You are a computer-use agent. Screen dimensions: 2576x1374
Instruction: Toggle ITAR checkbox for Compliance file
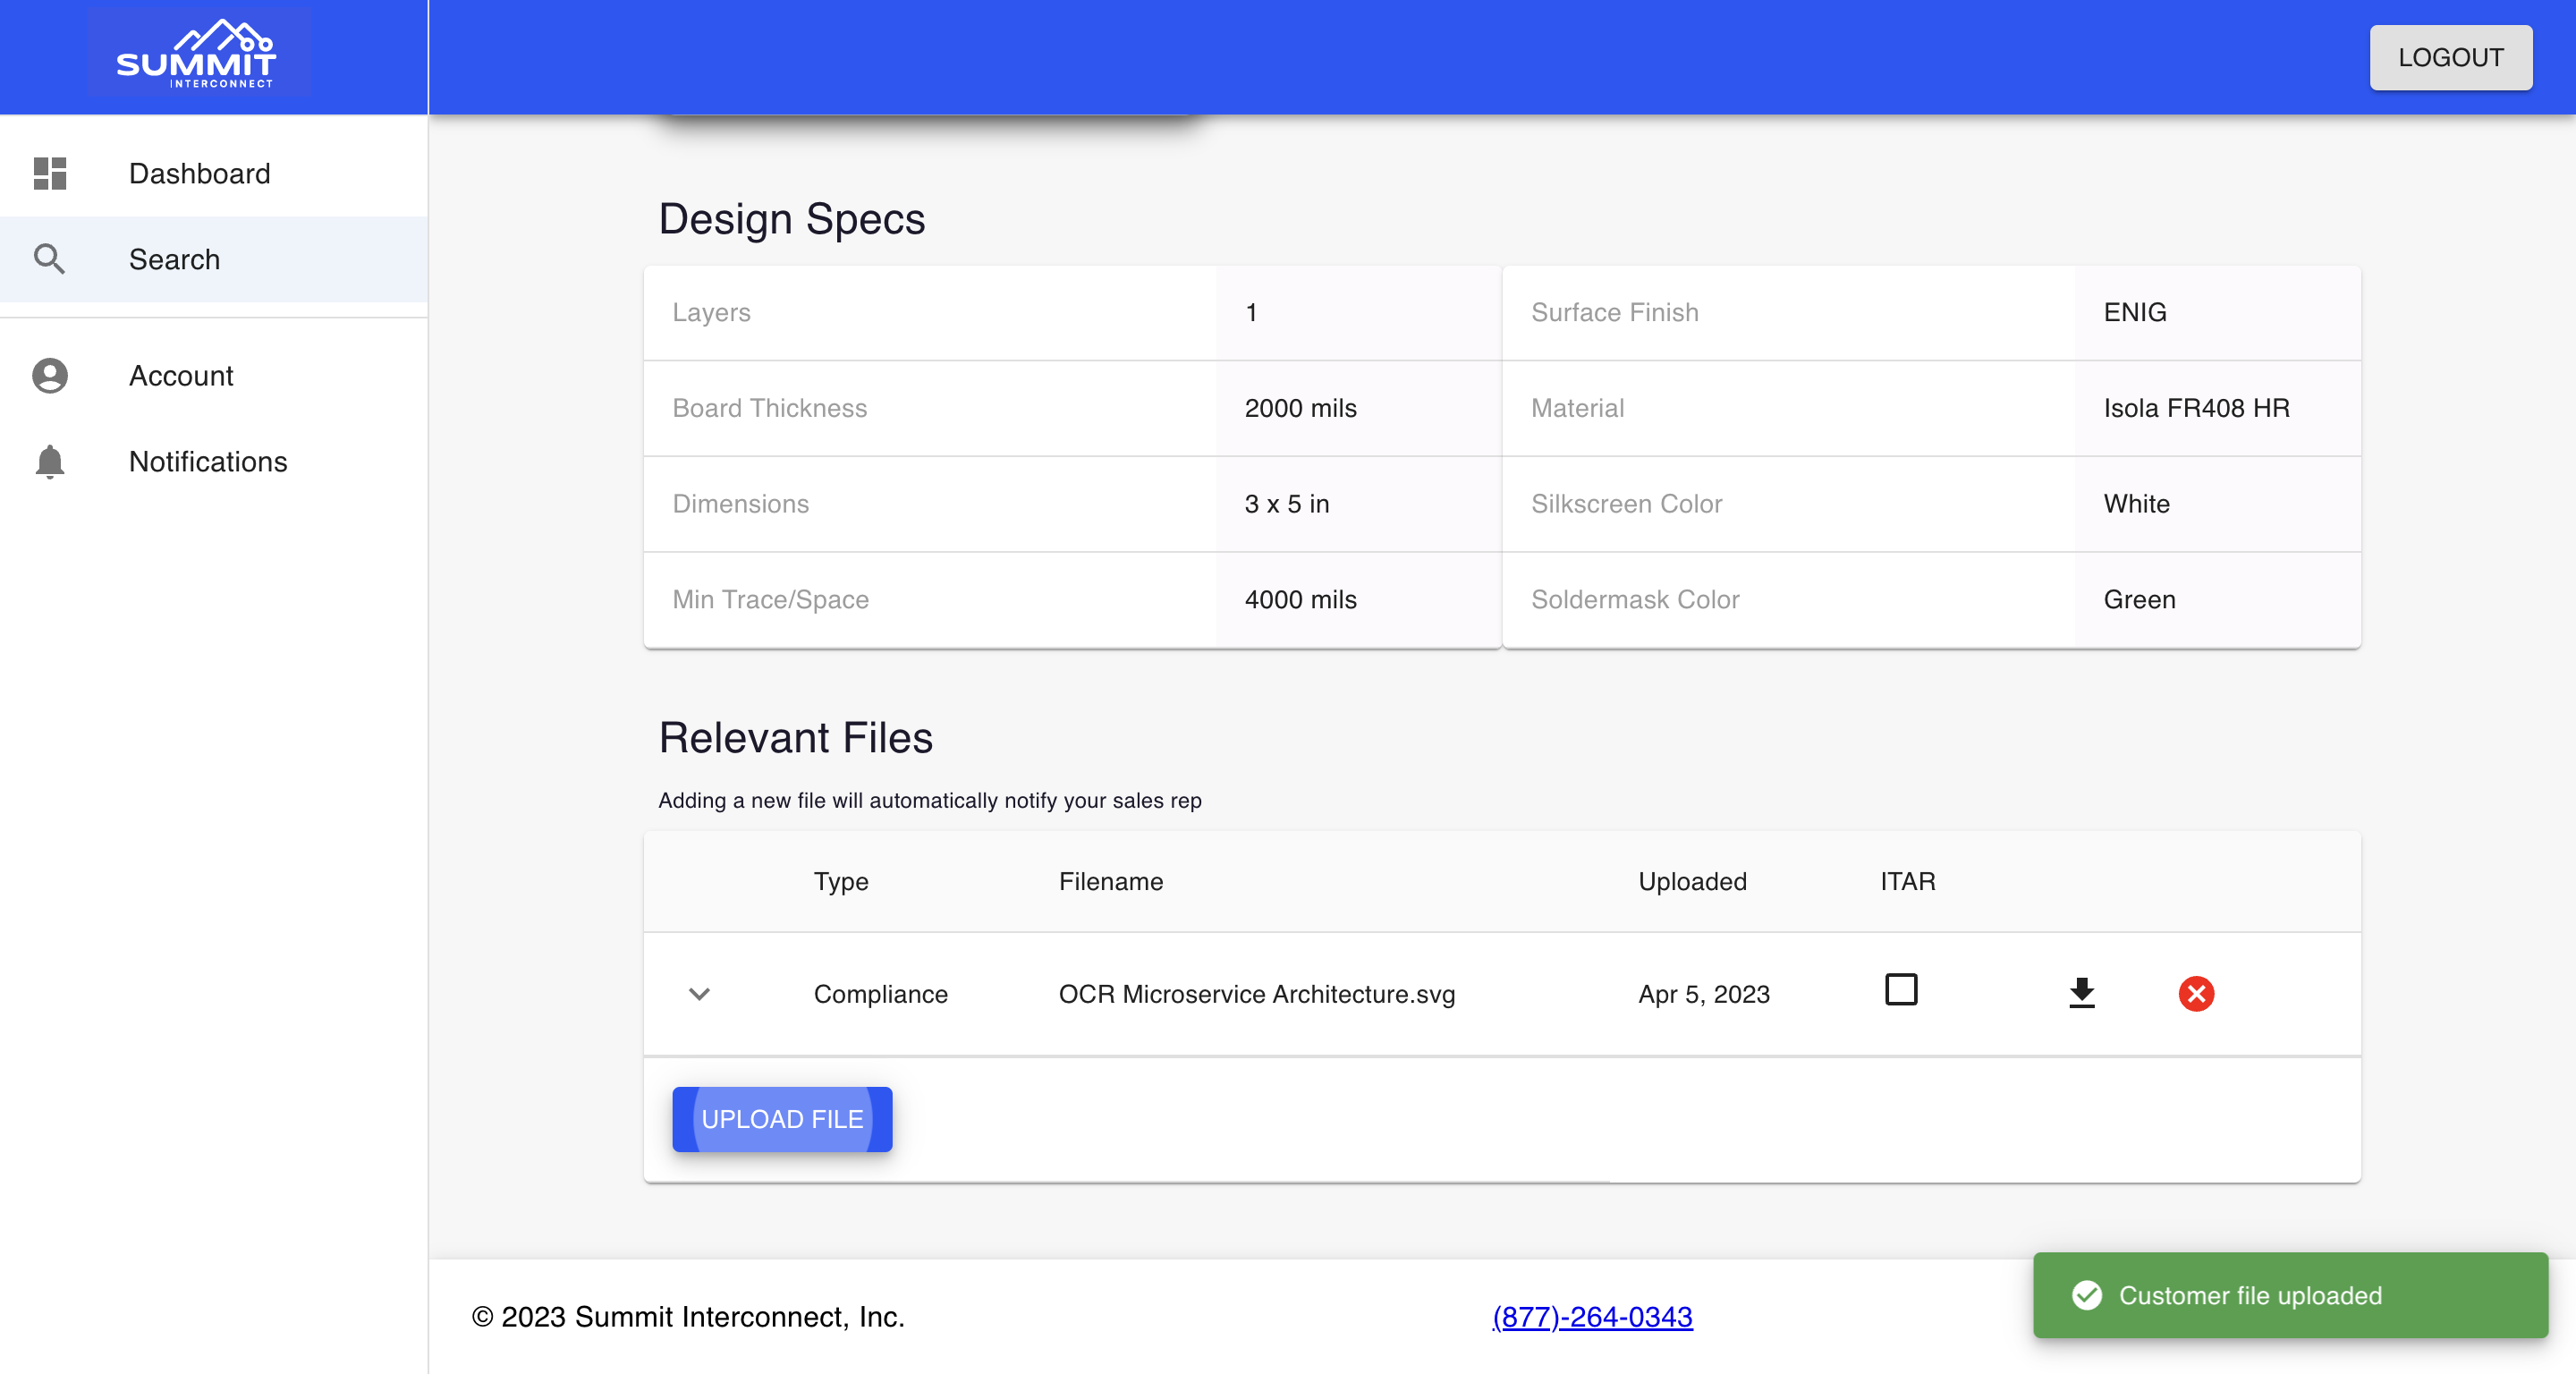pyautogui.click(x=1901, y=989)
